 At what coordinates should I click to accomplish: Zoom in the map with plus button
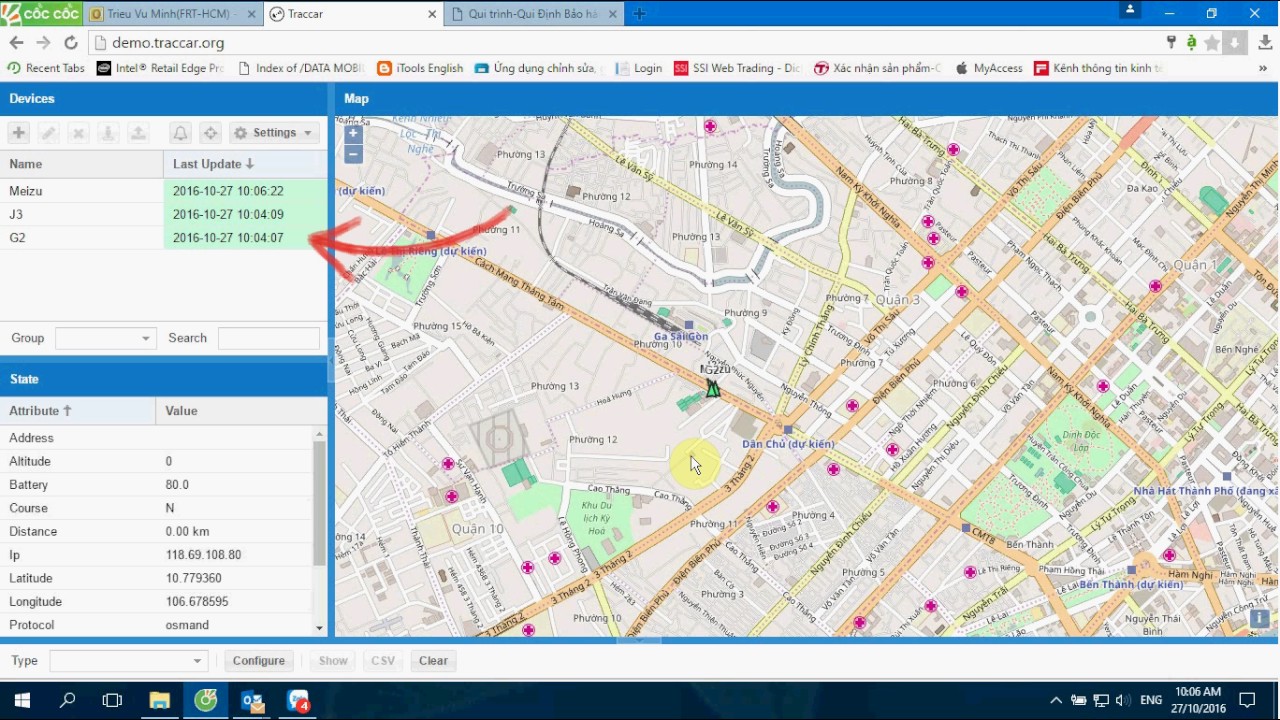coord(353,133)
